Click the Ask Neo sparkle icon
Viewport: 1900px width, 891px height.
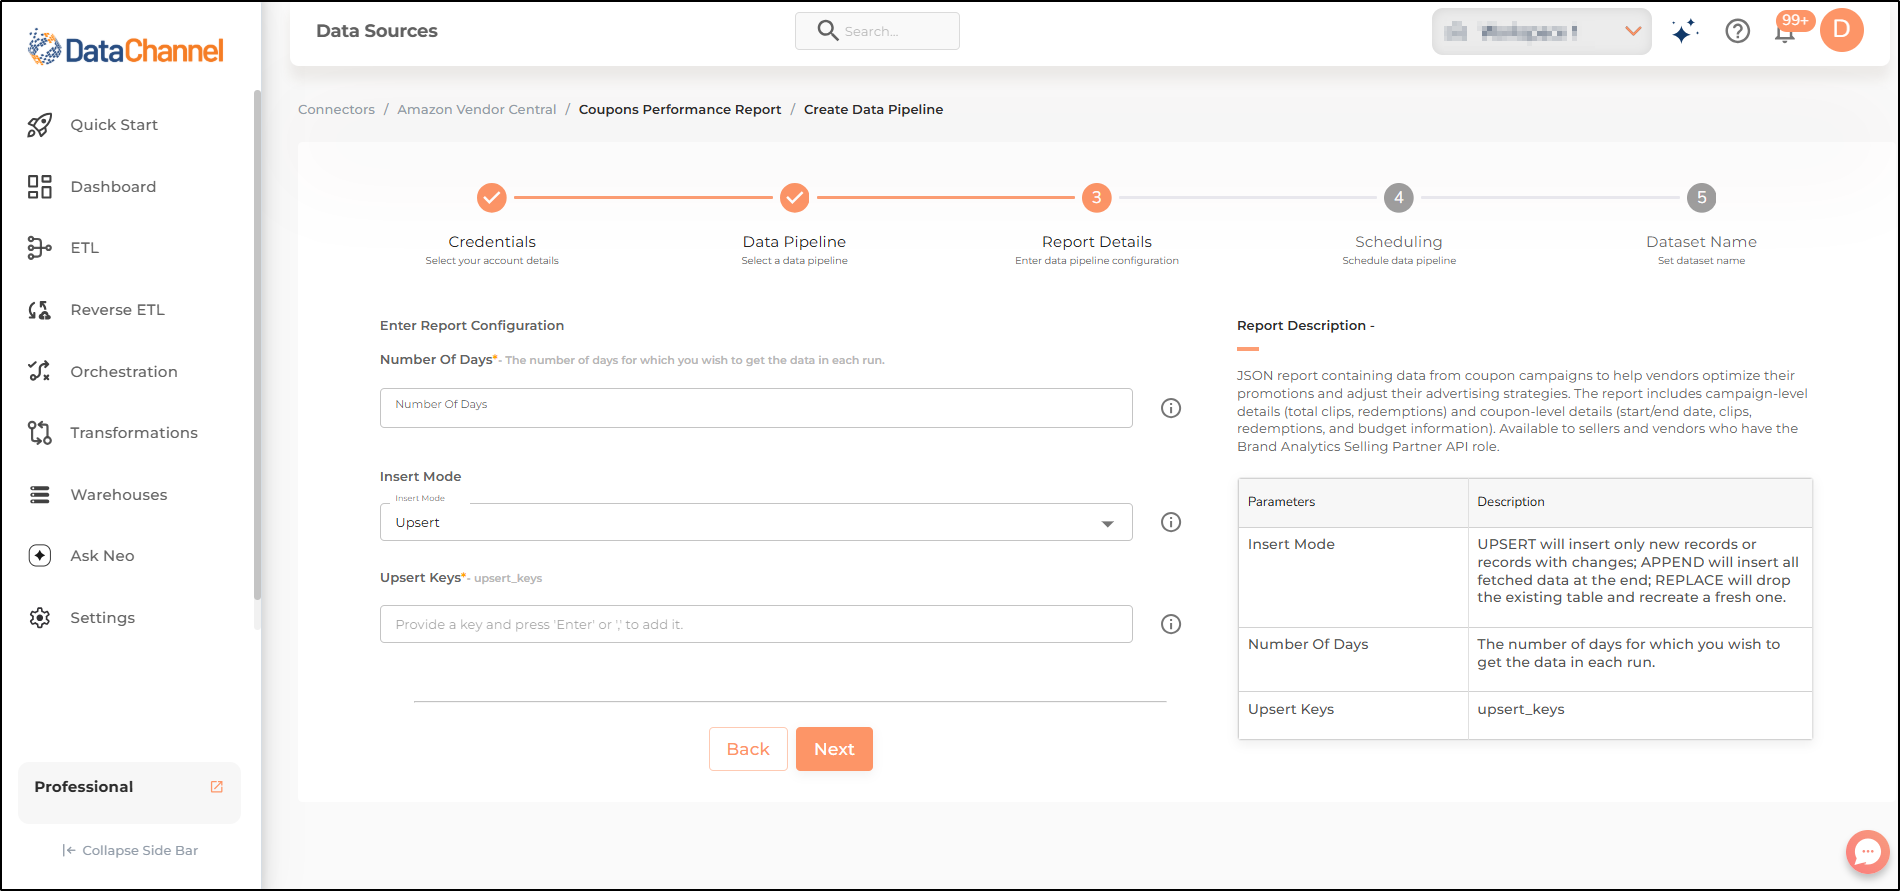[x=40, y=556]
